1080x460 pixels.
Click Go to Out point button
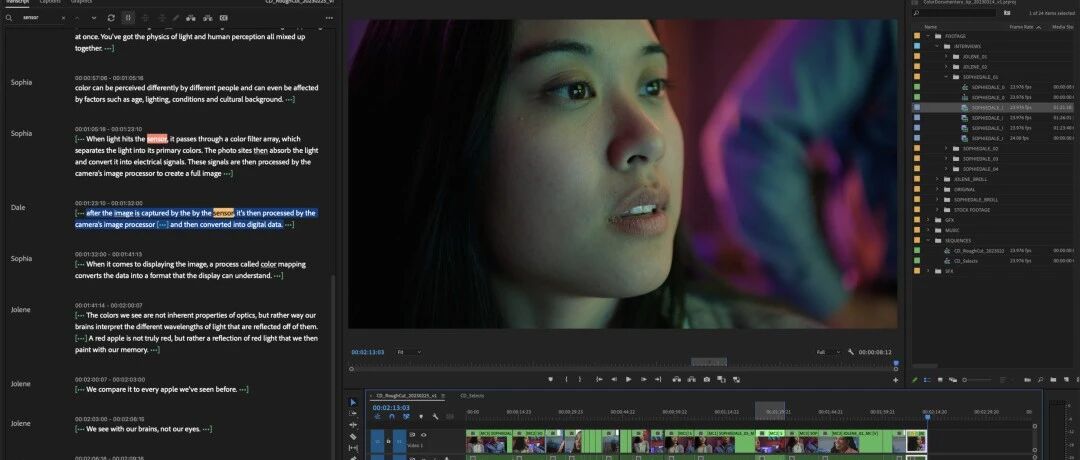tap(658, 379)
